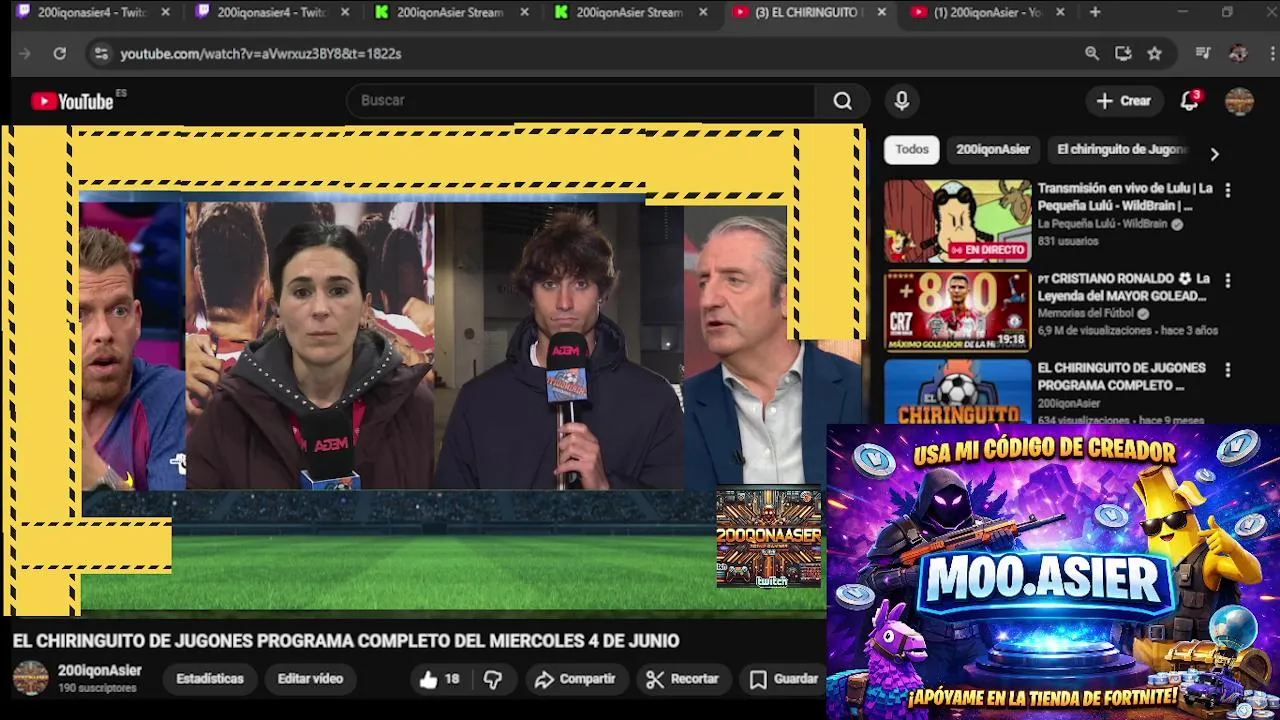Reload the page with the refresh icon

click(60, 54)
